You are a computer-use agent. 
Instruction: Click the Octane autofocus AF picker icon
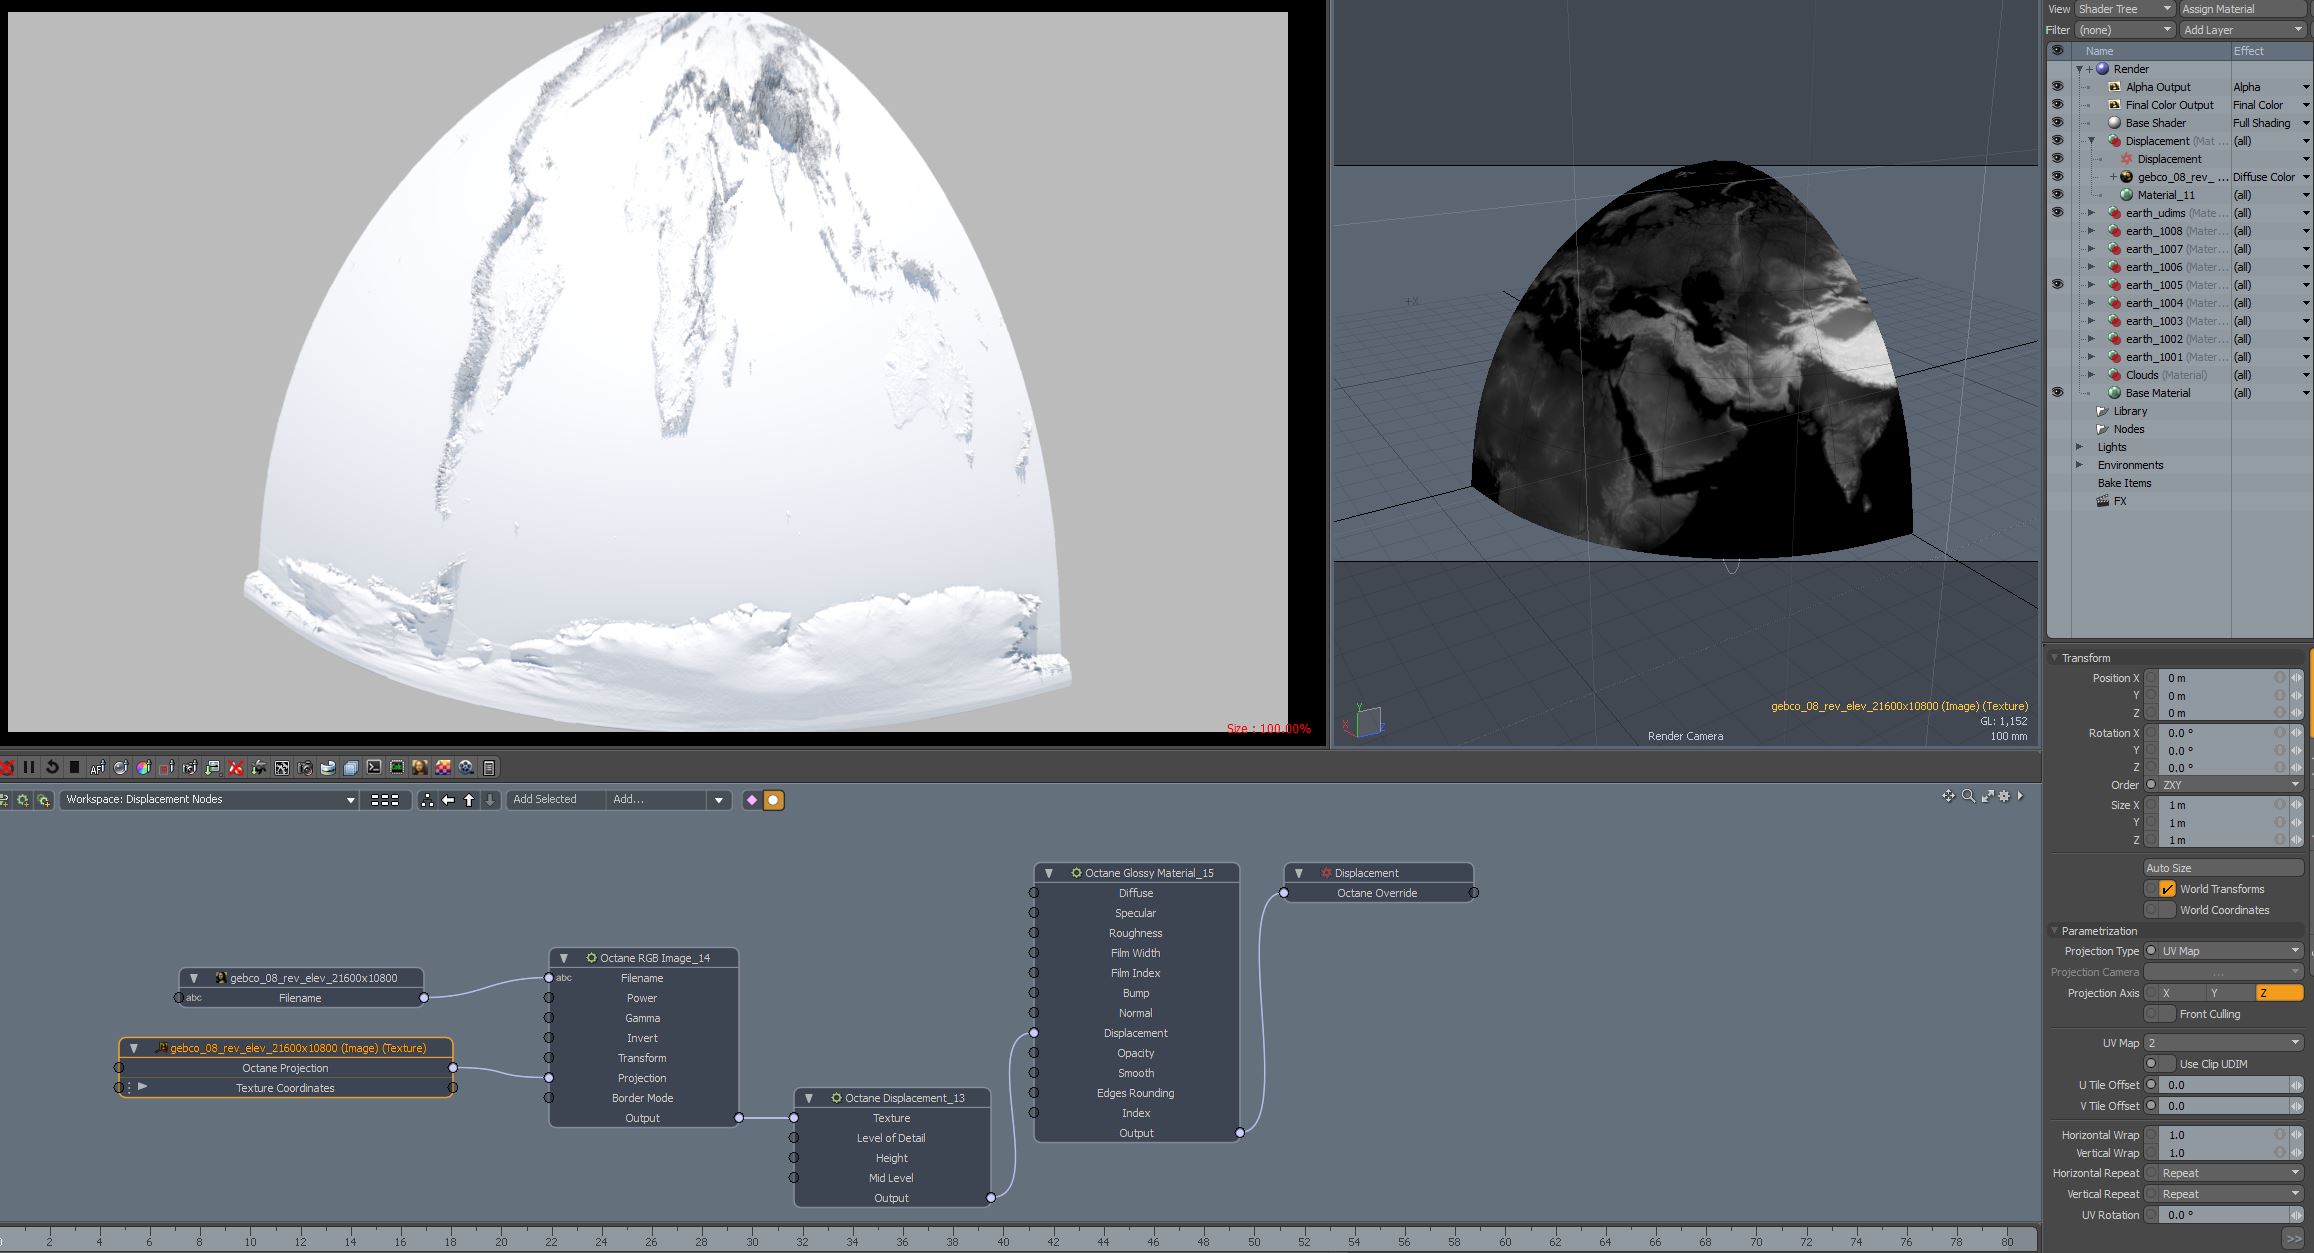coord(97,768)
